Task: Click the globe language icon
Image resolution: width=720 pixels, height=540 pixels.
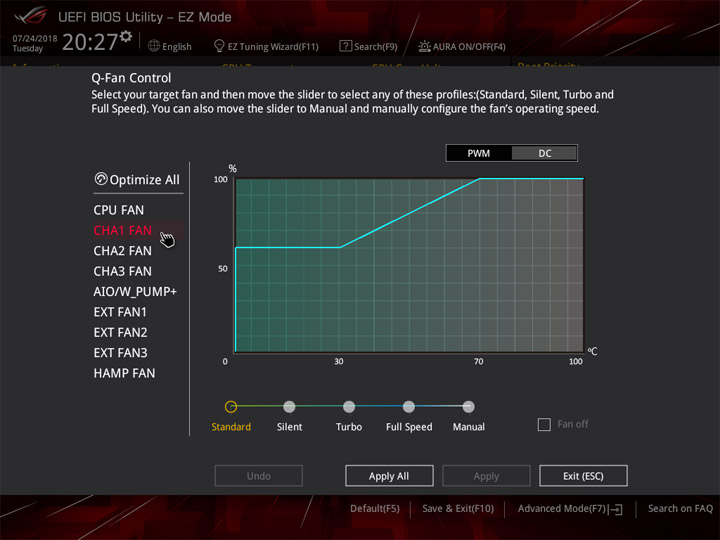Action: click(154, 46)
